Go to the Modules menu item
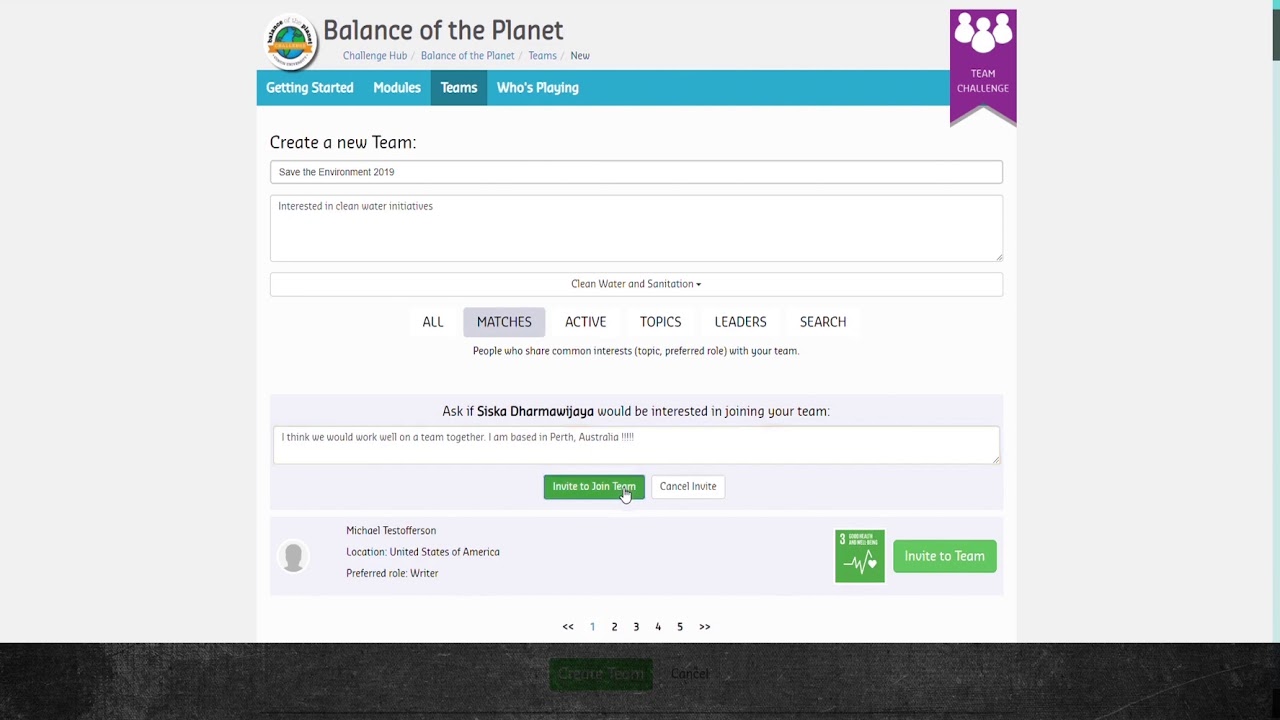The height and width of the screenshot is (720, 1280). [x=397, y=88]
